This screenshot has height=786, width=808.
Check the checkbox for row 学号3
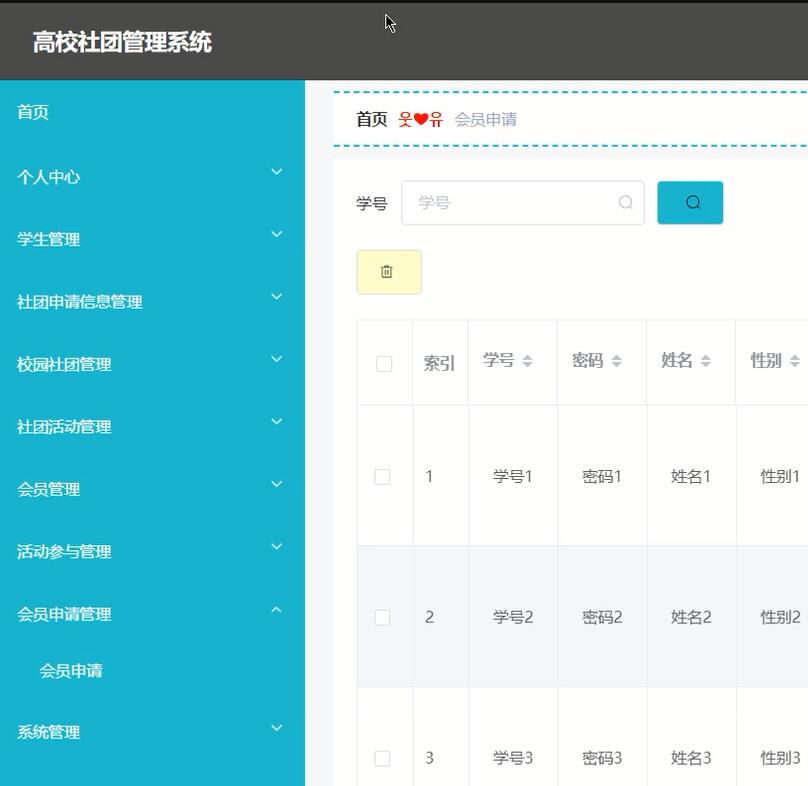tap(382, 758)
